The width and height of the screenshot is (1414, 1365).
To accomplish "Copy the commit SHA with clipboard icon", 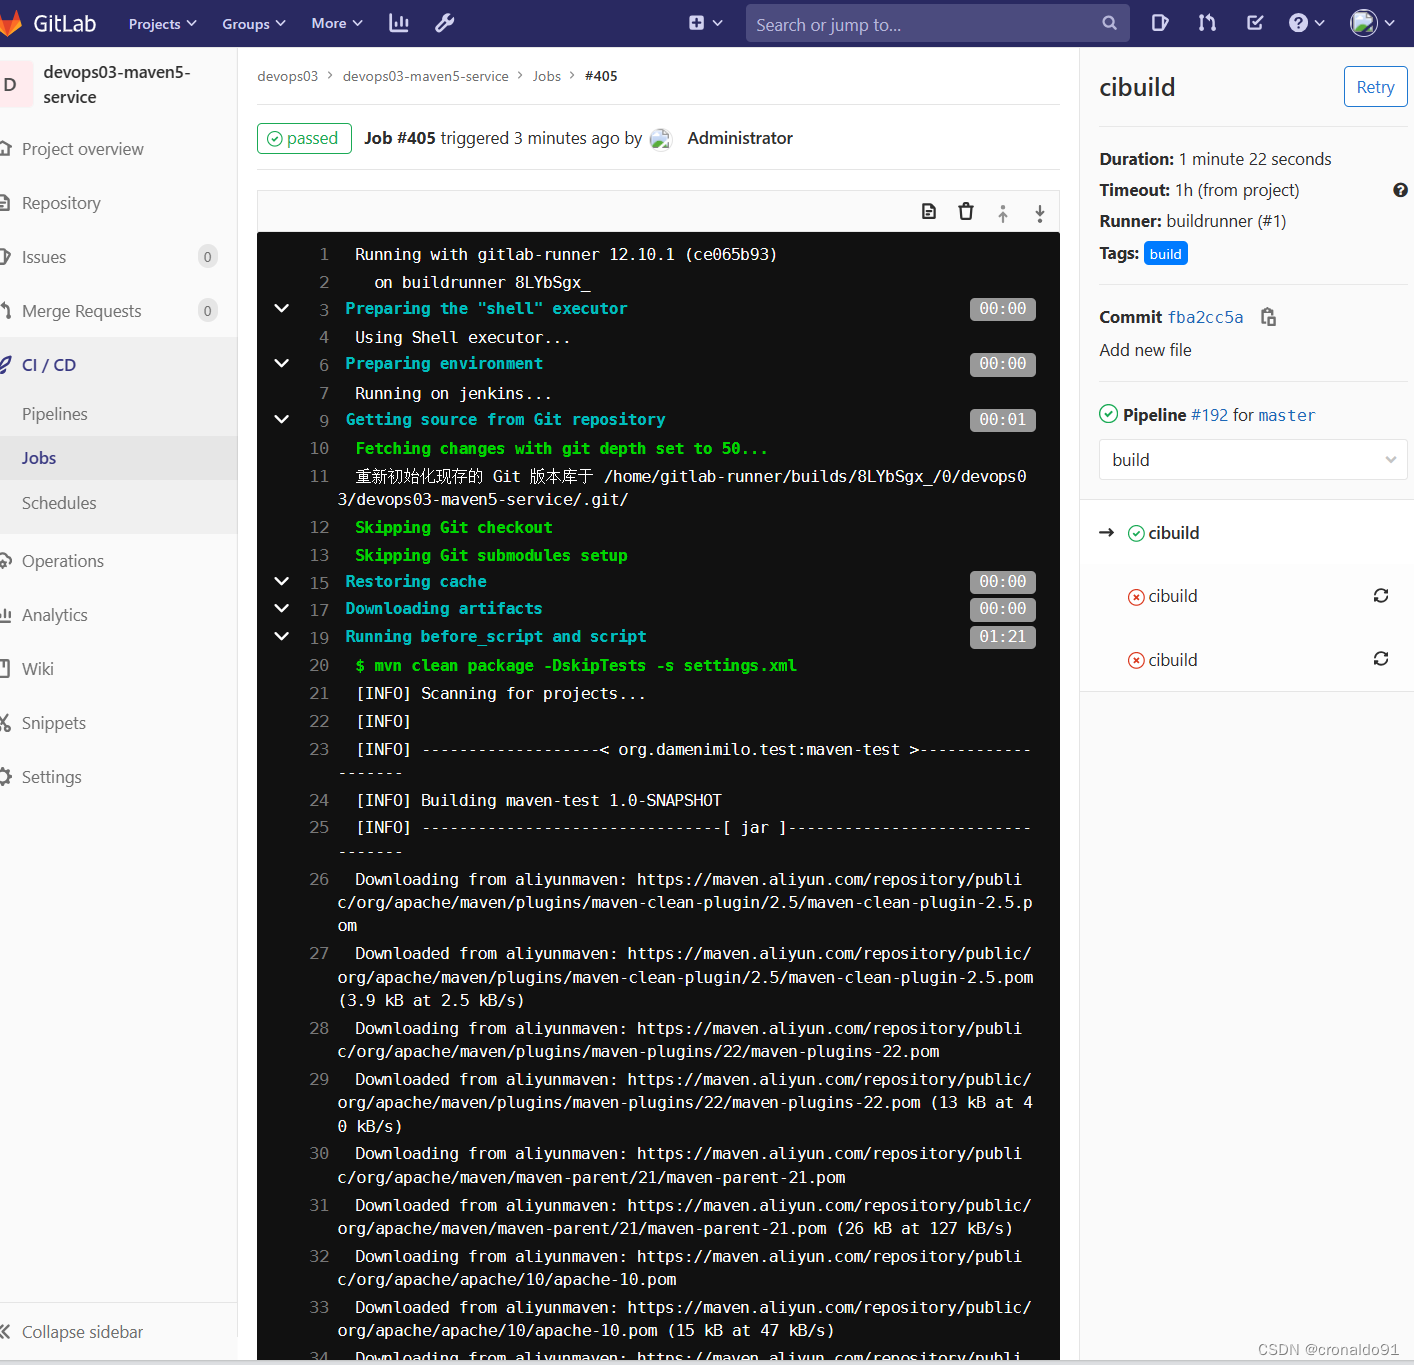I will pyautogui.click(x=1267, y=316).
